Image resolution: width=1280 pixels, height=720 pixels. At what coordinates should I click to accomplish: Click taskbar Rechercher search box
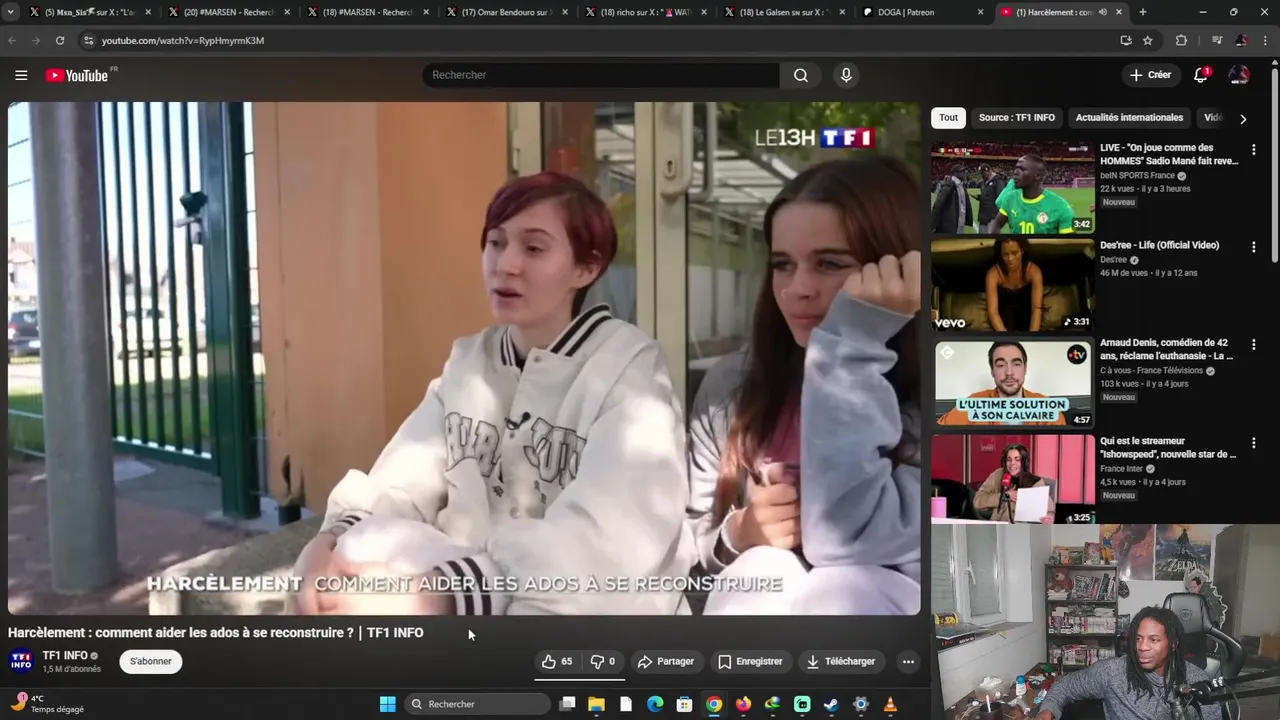pyautogui.click(x=478, y=704)
